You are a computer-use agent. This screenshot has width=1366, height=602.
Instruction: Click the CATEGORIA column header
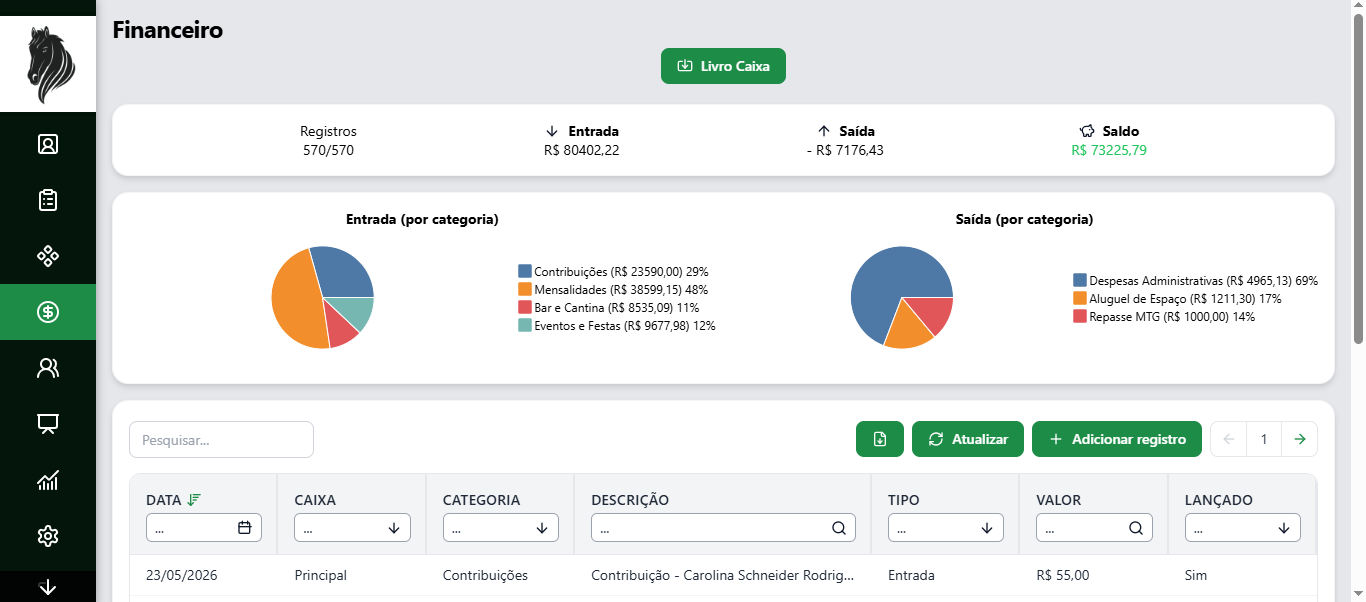tap(481, 500)
